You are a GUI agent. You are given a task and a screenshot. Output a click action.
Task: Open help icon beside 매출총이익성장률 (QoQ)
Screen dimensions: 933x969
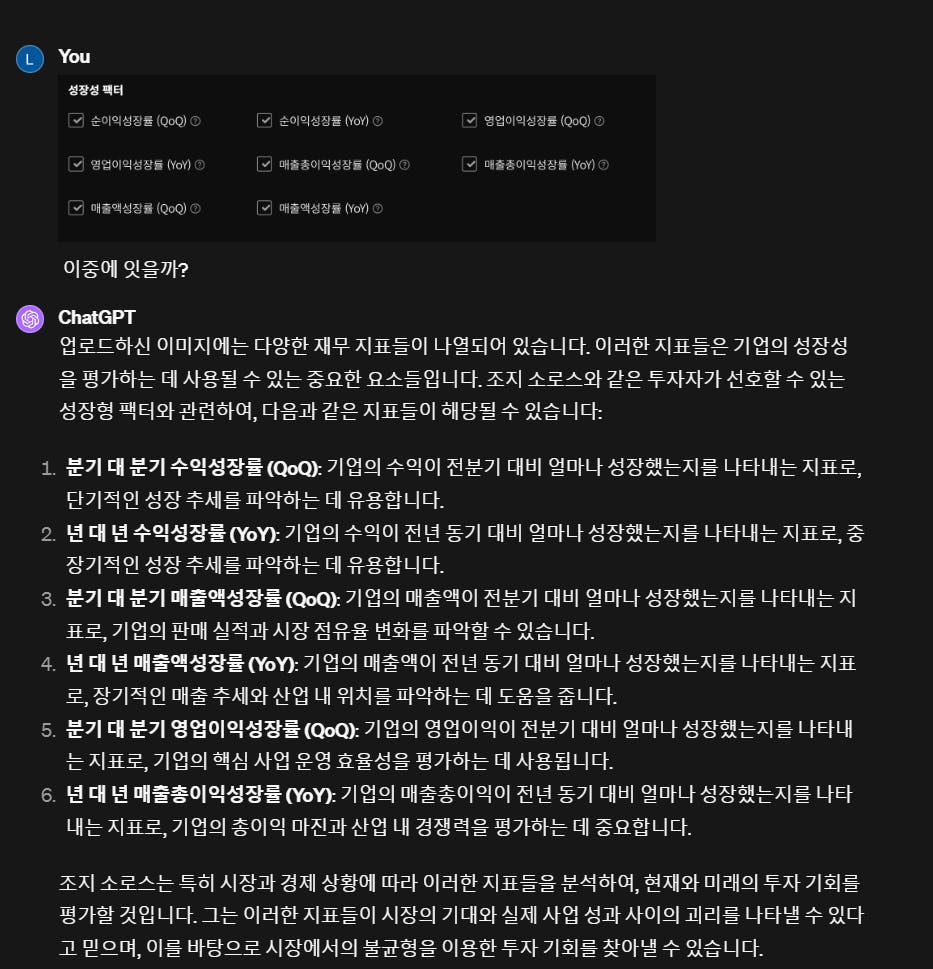click(405, 165)
